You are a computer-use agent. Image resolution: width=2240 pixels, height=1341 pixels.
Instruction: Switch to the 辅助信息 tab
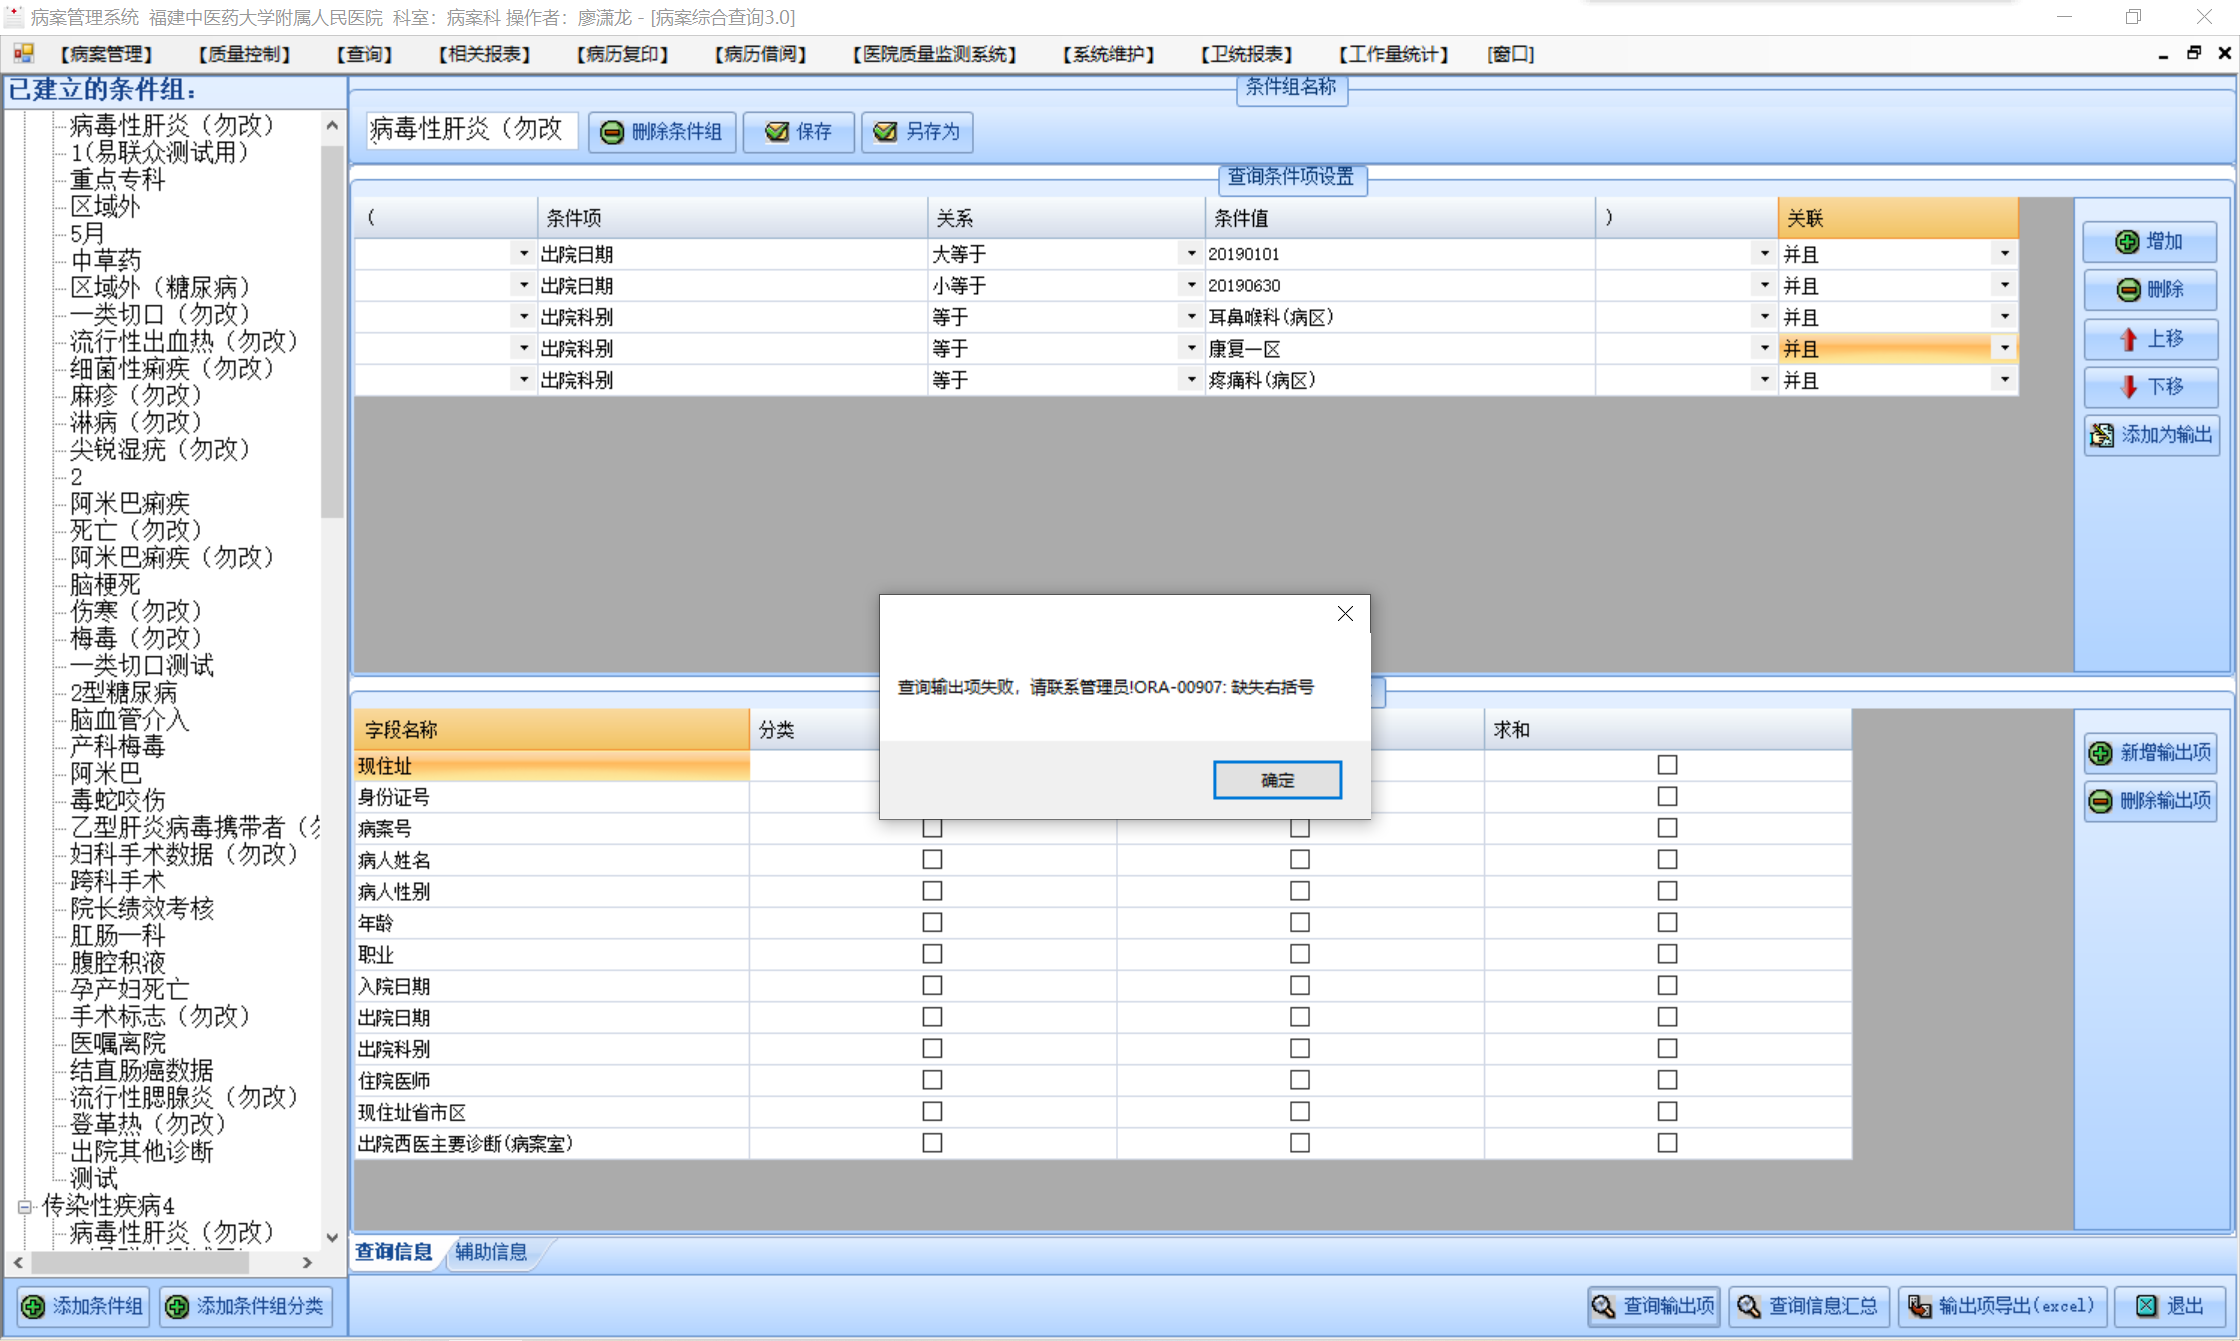click(490, 1252)
